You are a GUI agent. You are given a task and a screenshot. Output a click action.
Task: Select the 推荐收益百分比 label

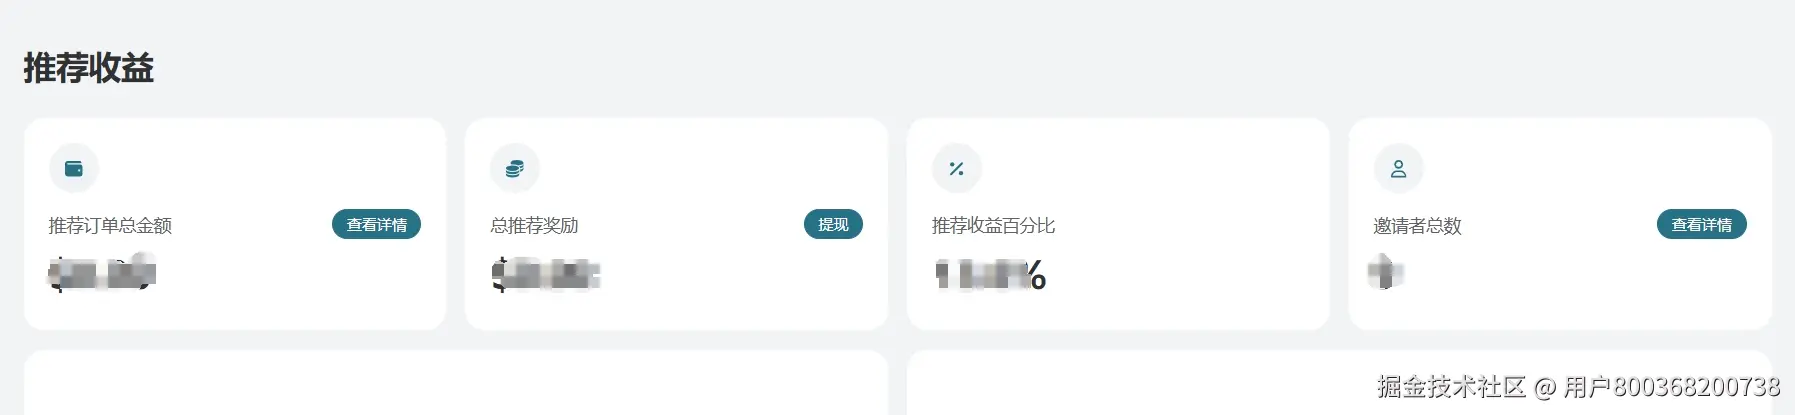(993, 226)
